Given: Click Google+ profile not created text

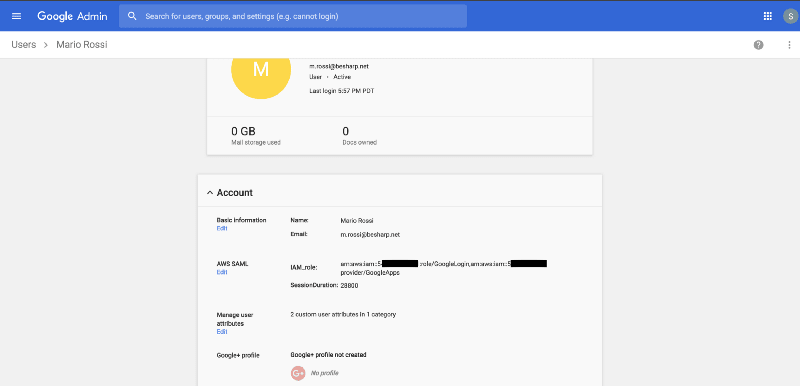Looking at the screenshot, I should click(328, 355).
